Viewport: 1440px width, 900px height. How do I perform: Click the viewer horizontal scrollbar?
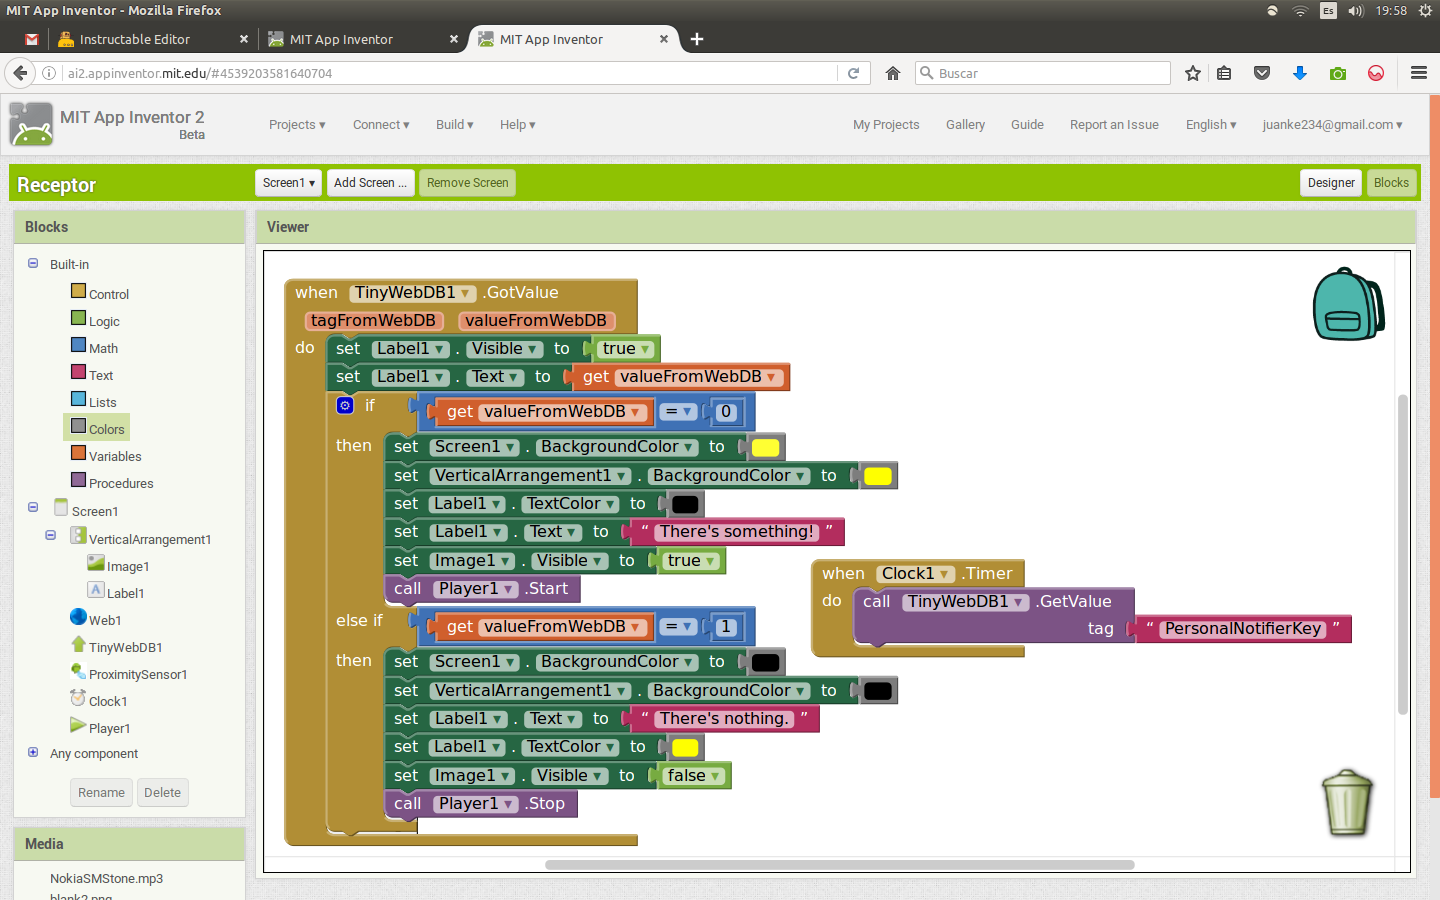click(x=840, y=865)
